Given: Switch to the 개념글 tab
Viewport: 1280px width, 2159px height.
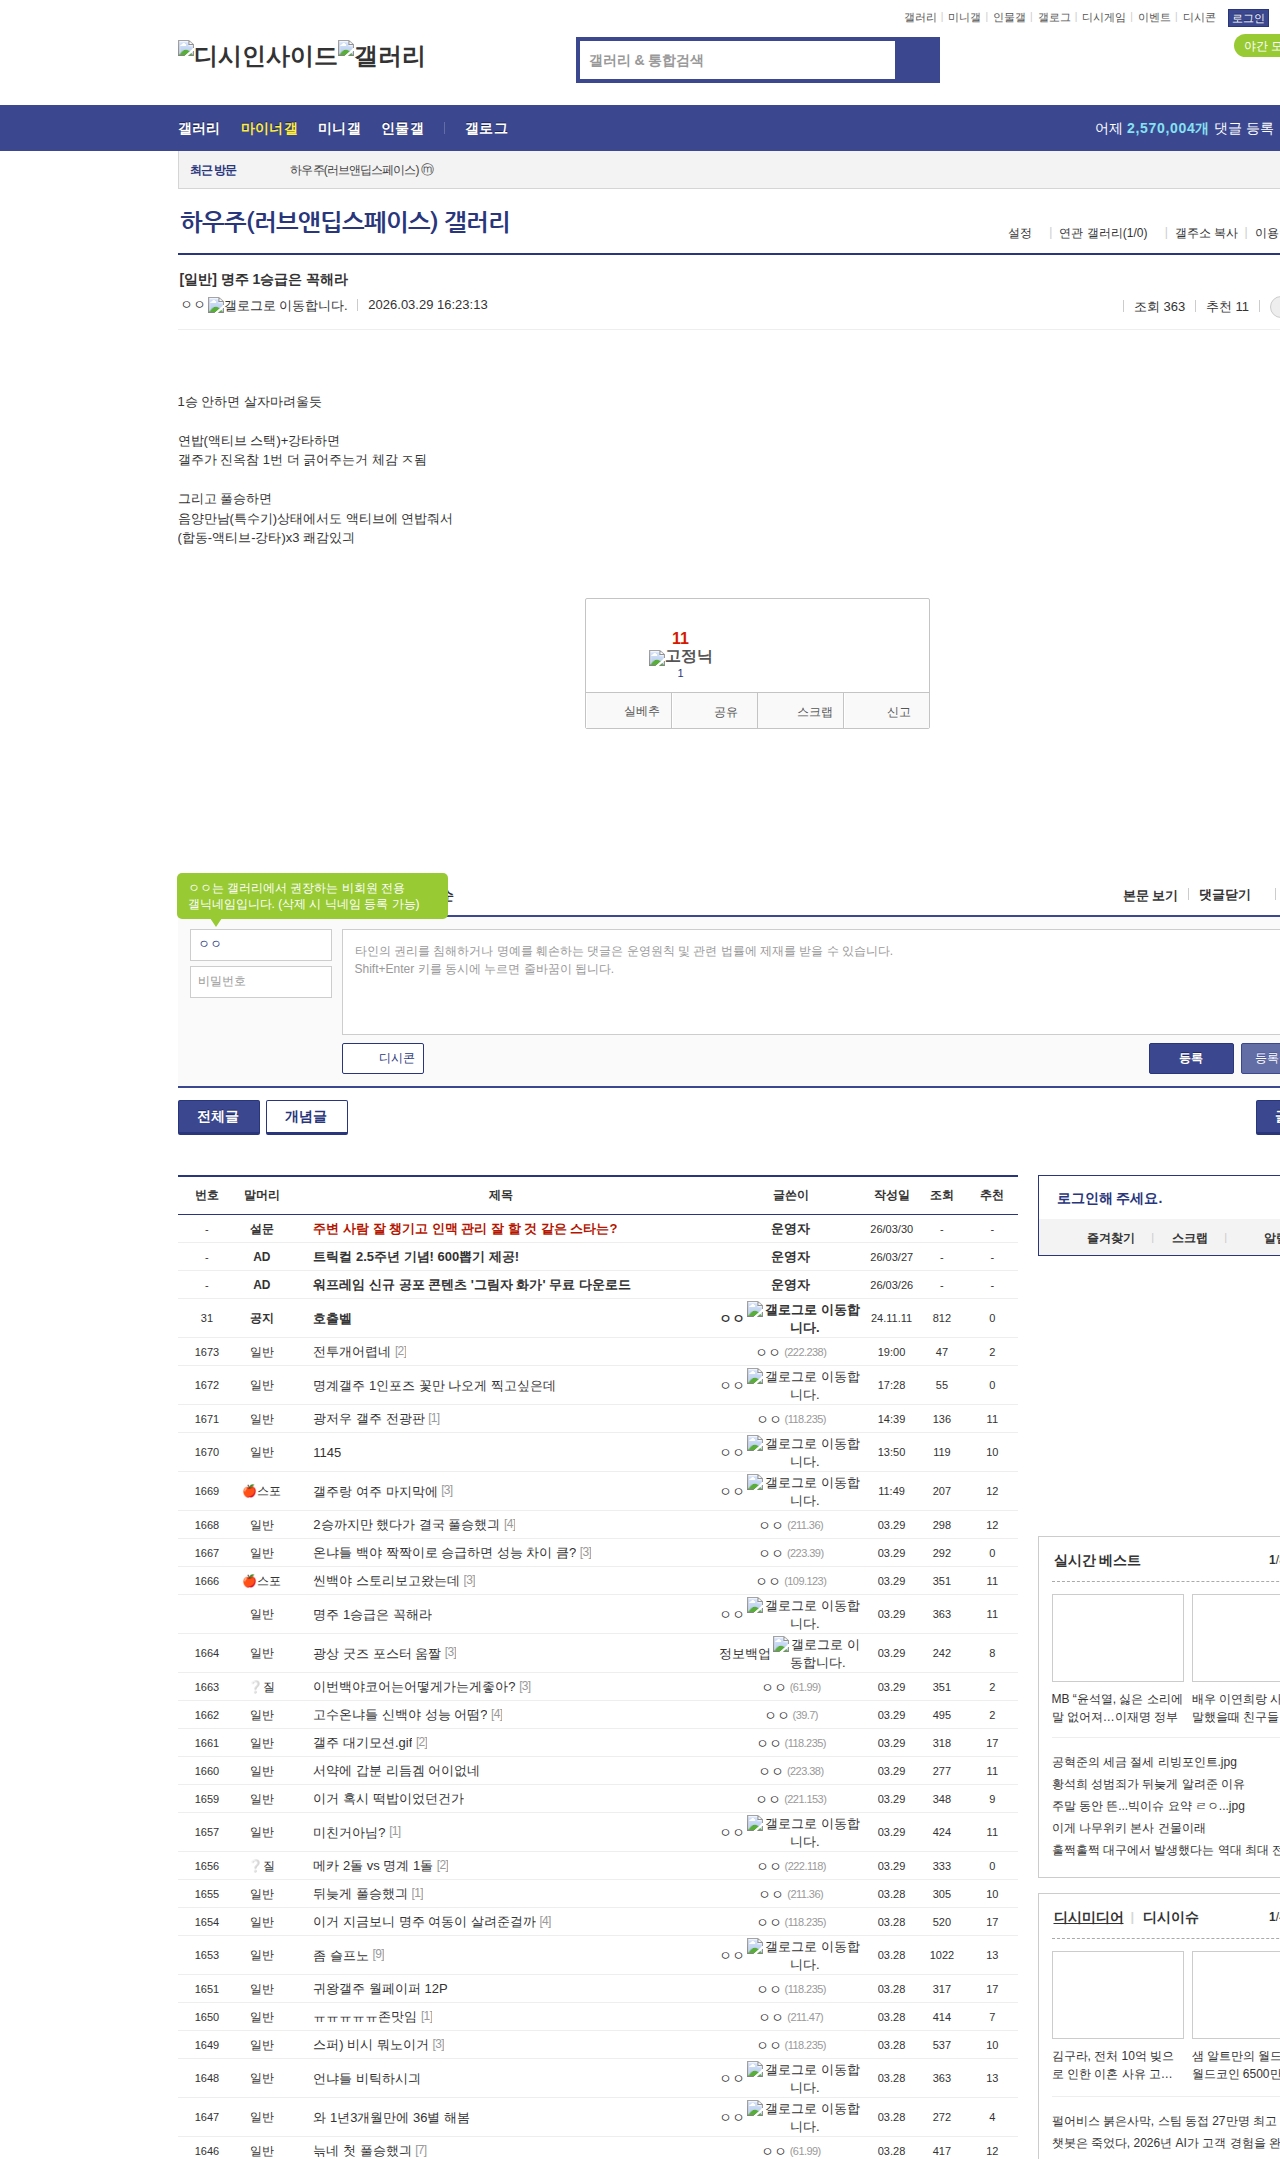Looking at the screenshot, I should click(x=307, y=1117).
